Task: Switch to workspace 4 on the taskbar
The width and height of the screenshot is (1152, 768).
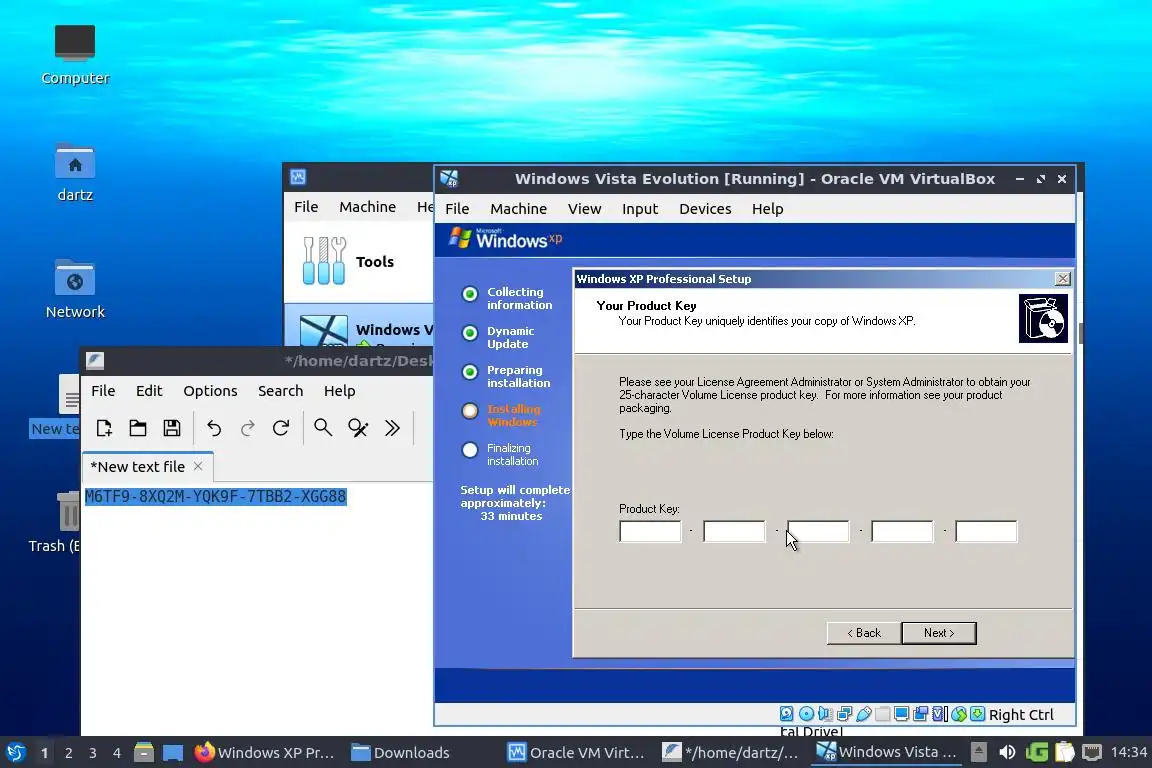Action: coord(117,753)
